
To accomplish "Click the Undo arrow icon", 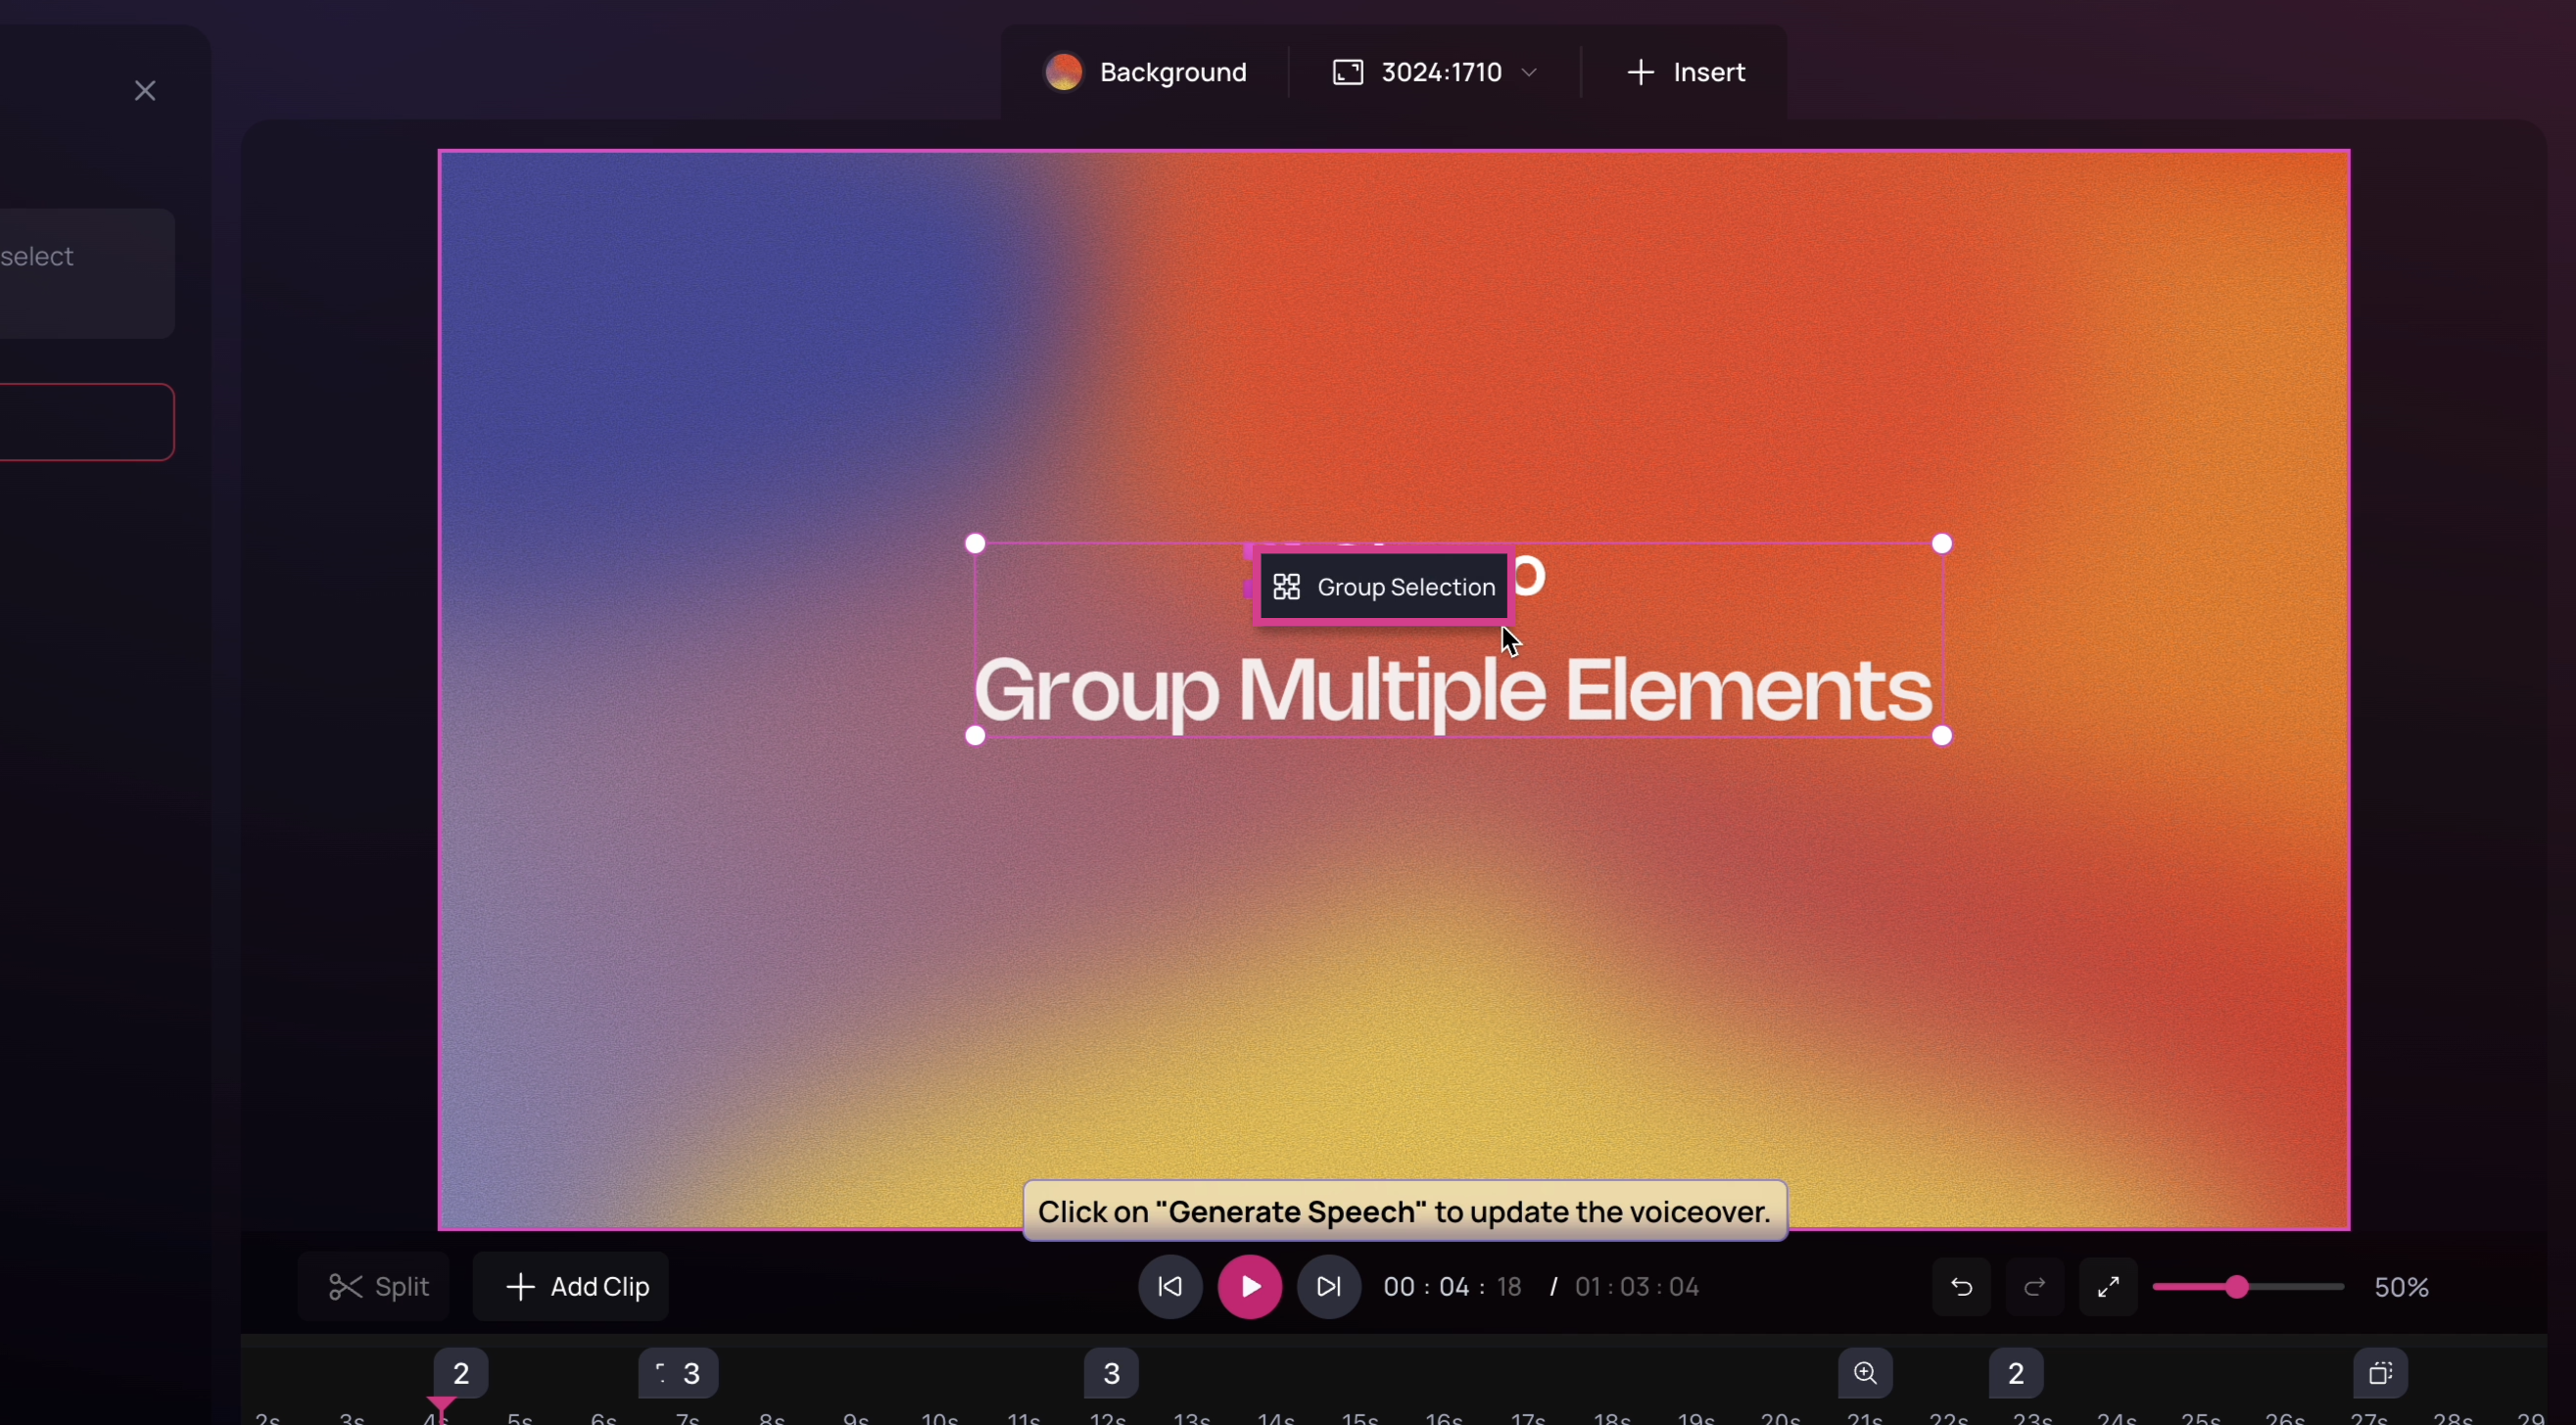I will [1961, 1286].
